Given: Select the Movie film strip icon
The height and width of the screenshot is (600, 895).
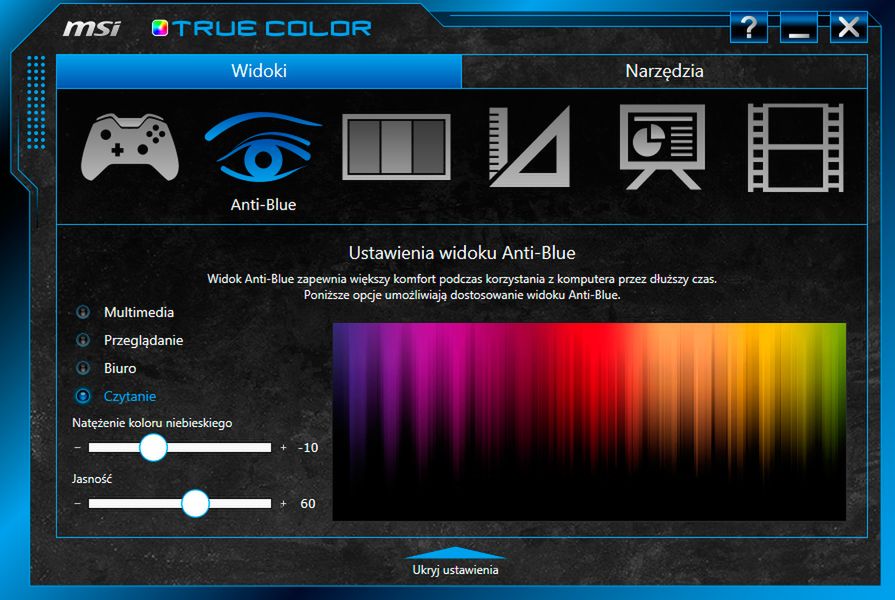Looking at the screenshot, I should (796, 147).
